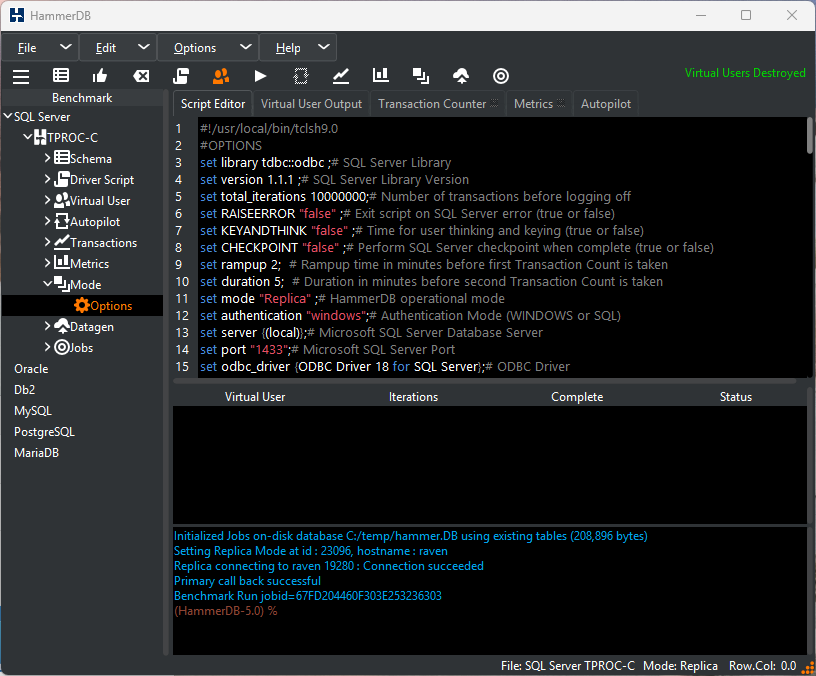Click the jobs target circle toolbar icon

(501, 76)
